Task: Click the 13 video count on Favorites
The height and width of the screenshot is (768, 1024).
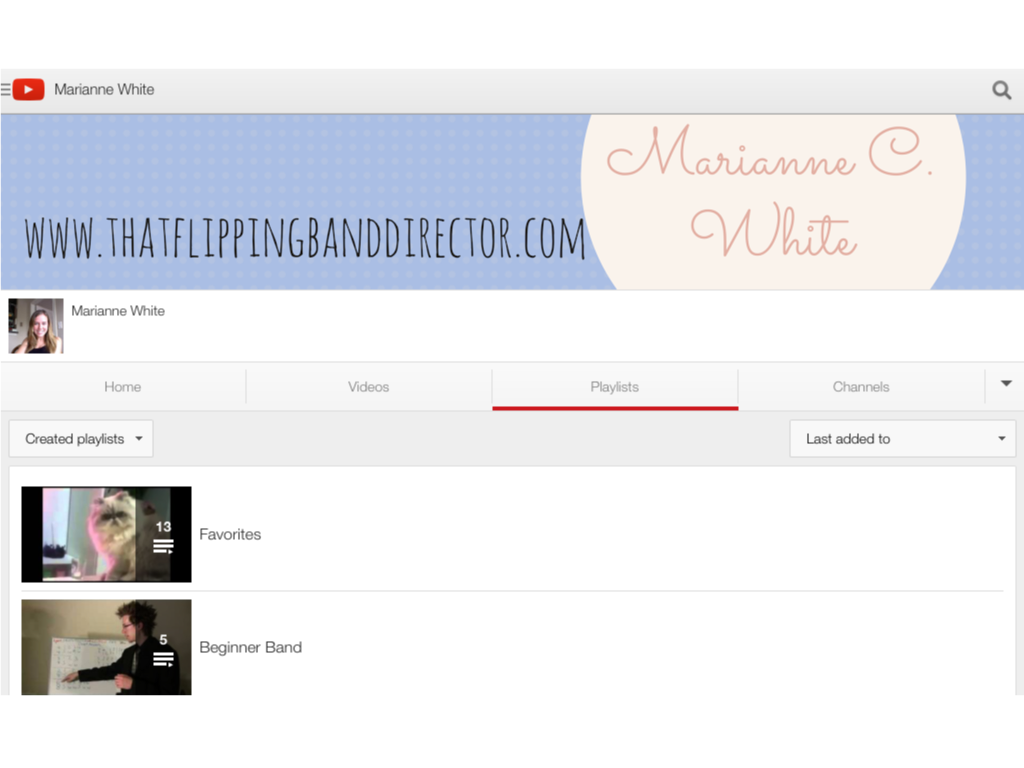Action: tap(163, 526)
